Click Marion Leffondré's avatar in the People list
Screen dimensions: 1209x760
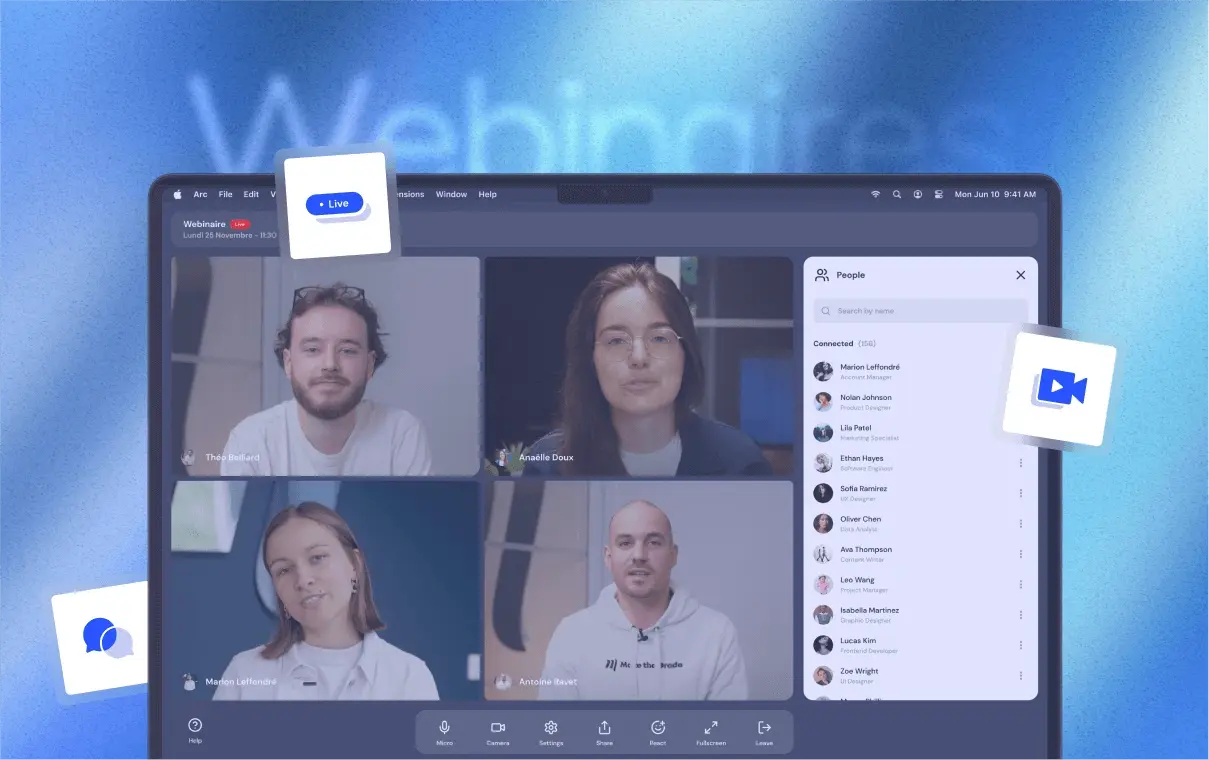pyautogui.click(x=823, y=371)
